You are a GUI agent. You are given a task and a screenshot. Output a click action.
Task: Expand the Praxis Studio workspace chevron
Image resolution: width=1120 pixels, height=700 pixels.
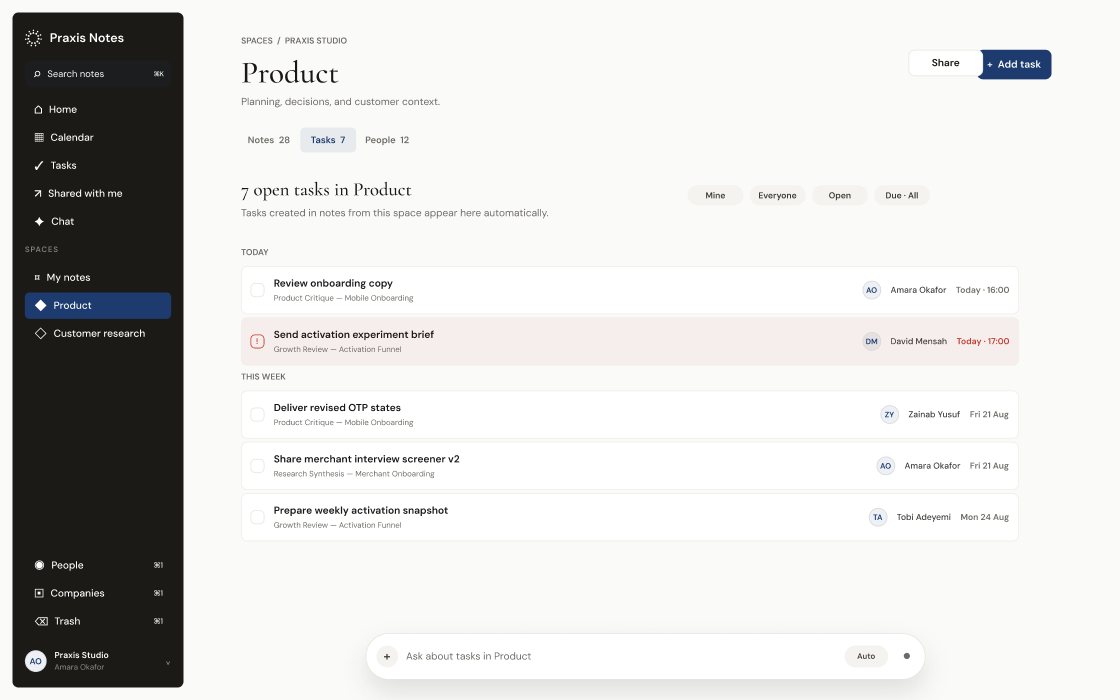pos(168,663)
